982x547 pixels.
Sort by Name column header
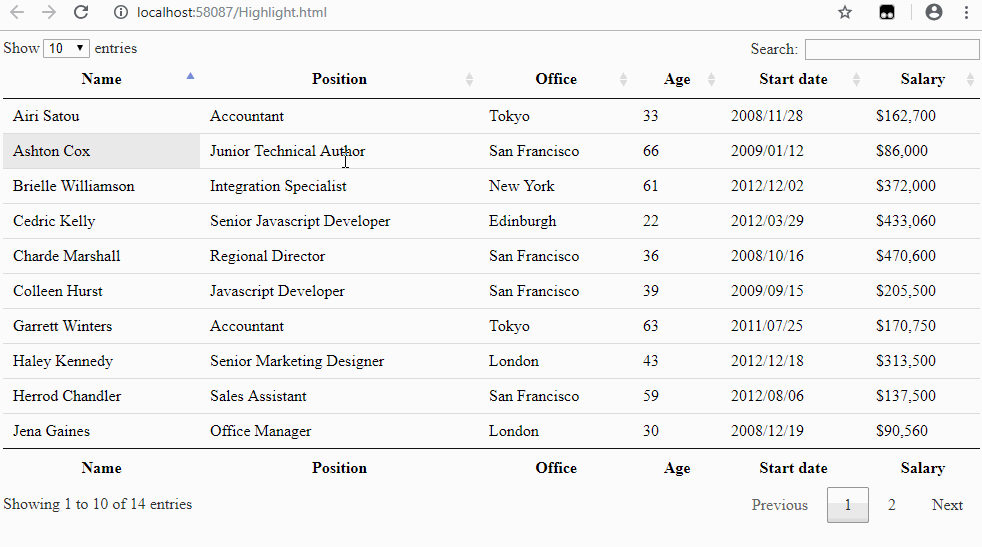click(x=101, y=79)
